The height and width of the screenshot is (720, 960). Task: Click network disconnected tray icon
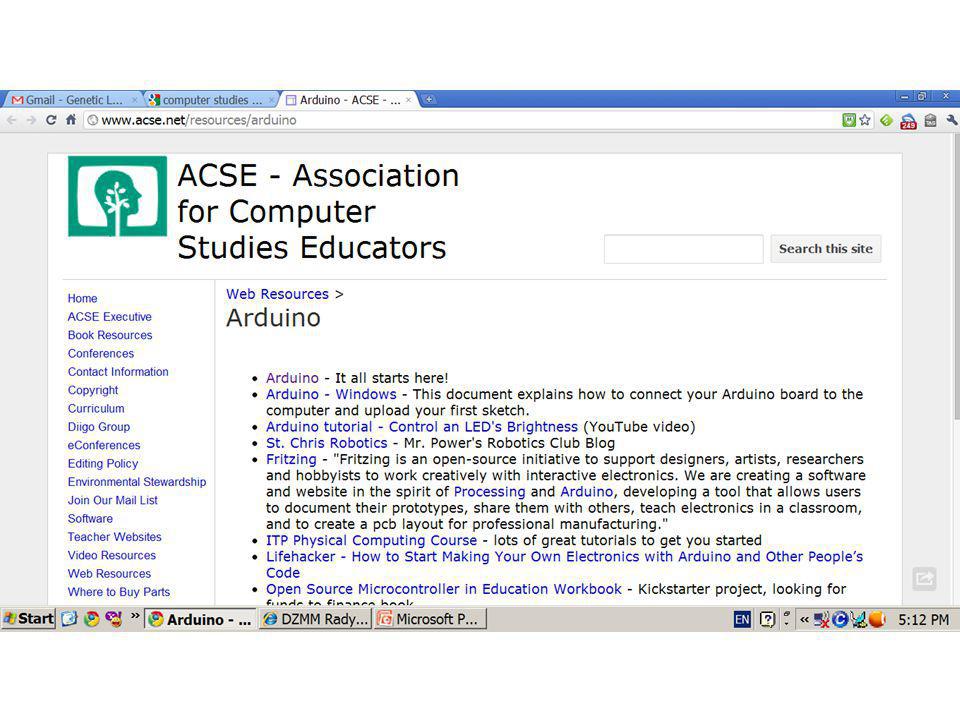coord(822,620)
